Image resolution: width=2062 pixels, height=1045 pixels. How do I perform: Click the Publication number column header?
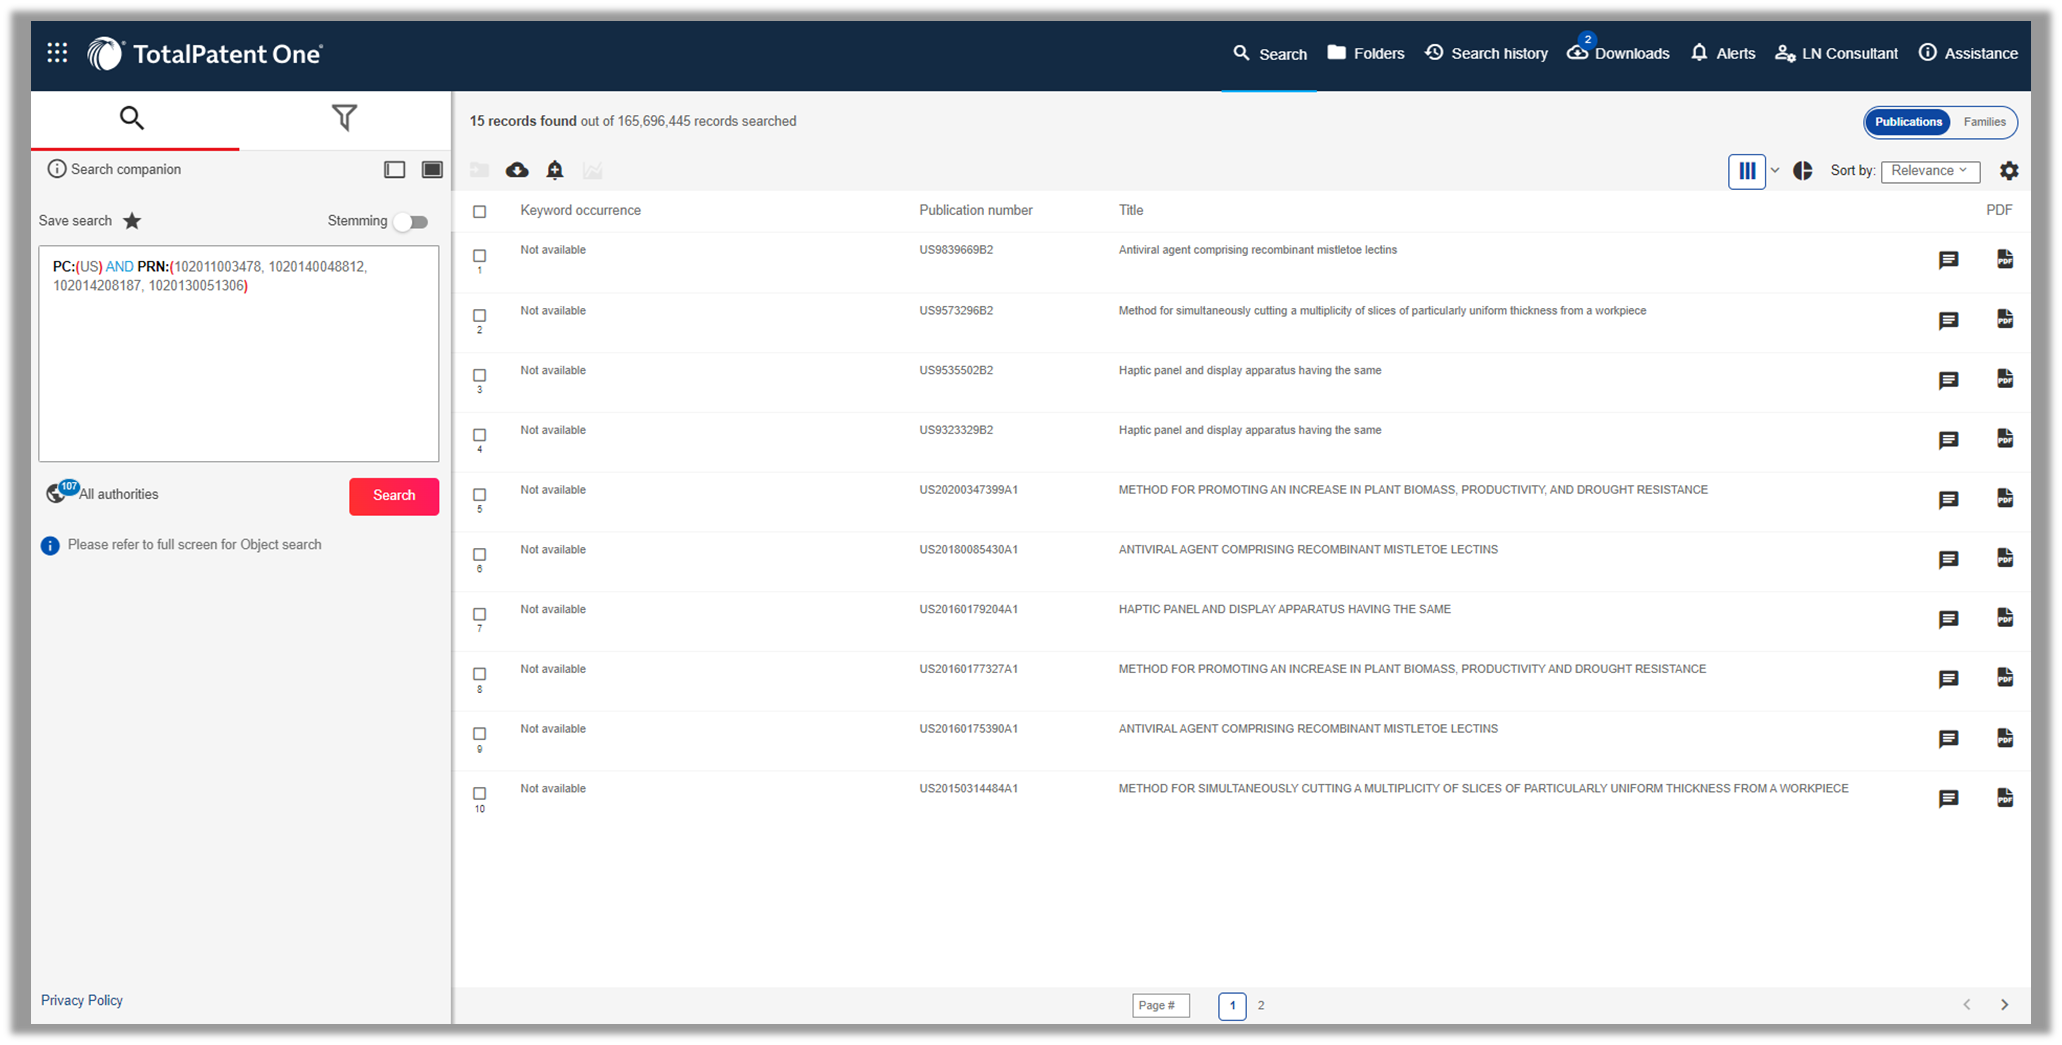(975, 210)
